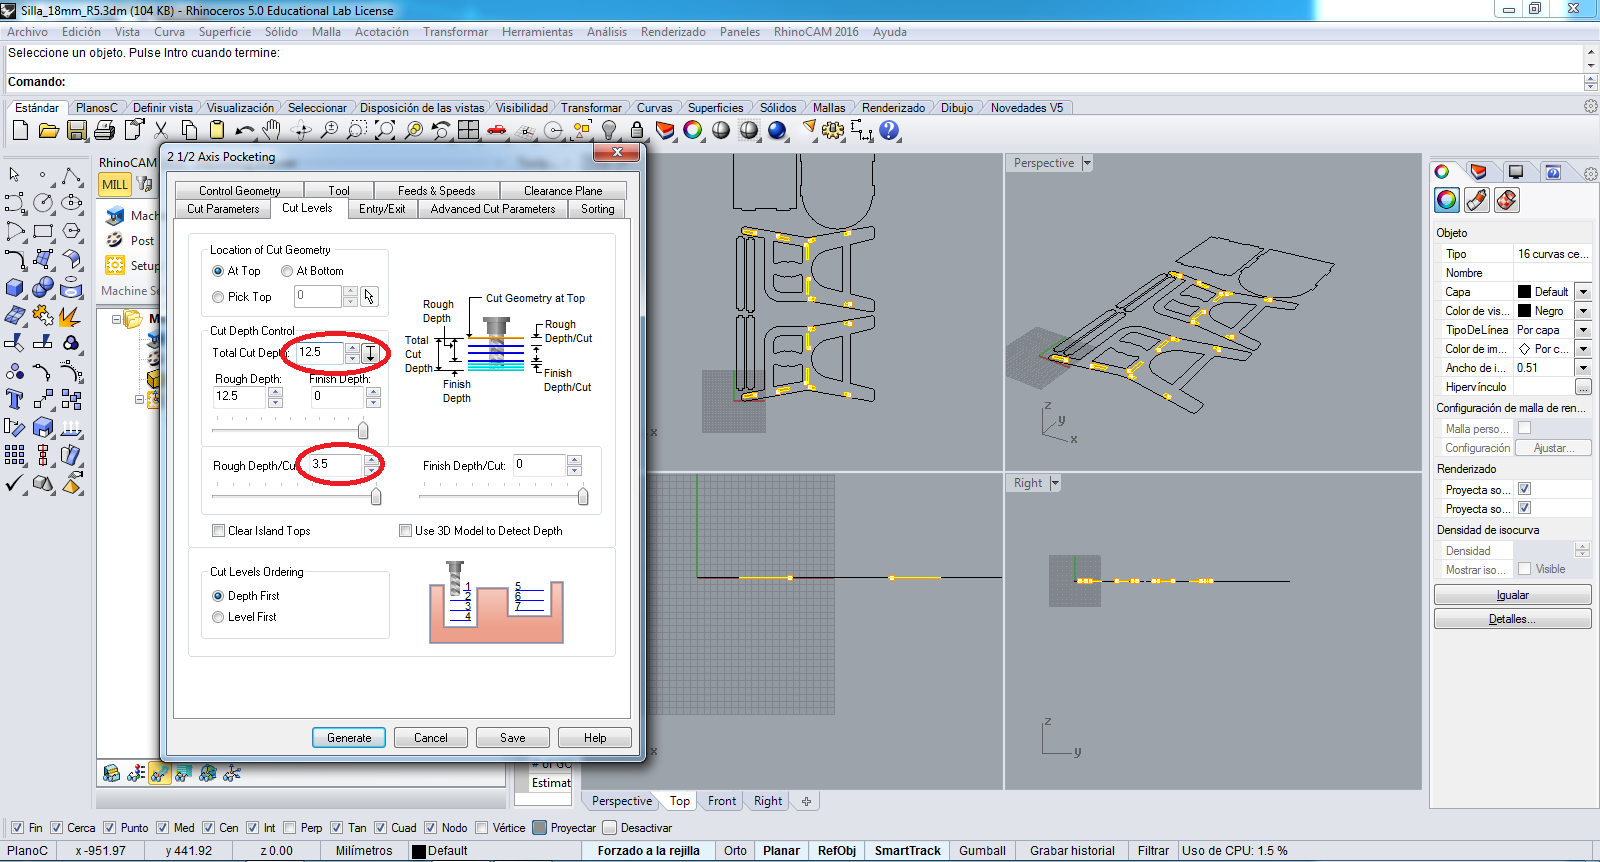1600x862 pixels.
Task: Toggle the Desactivar osnap checkbox
Action: pos(609,828)
